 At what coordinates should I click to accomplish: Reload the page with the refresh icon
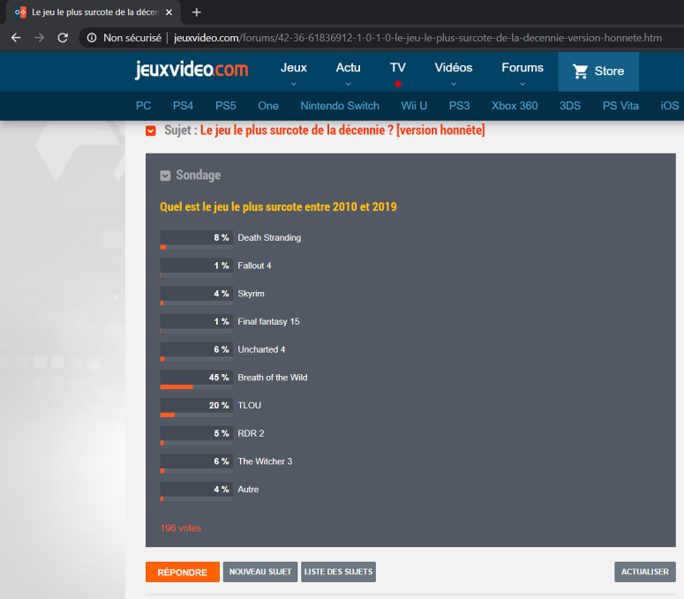(x=63, y=38)
